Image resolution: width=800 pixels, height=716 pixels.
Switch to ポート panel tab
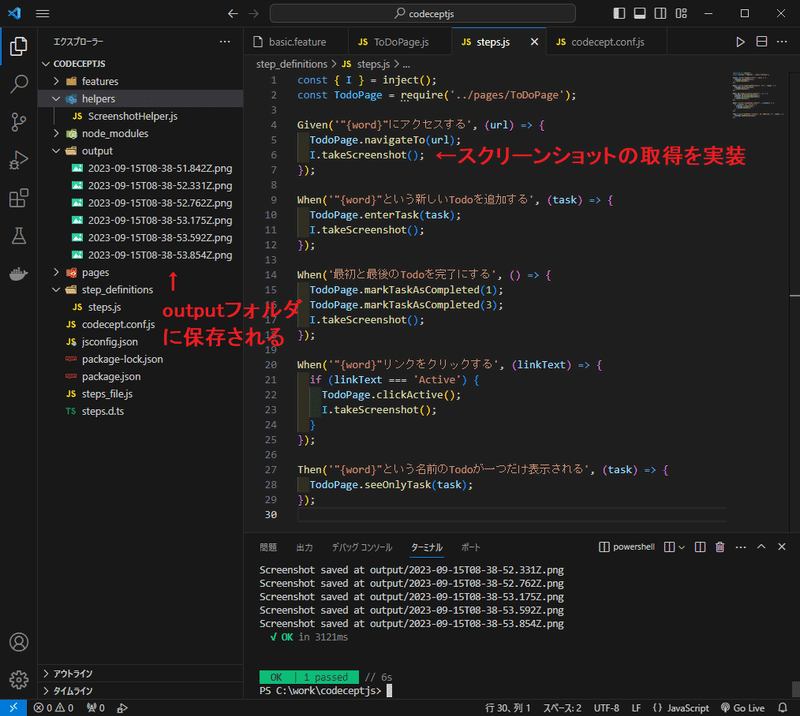tap(470, 547)
